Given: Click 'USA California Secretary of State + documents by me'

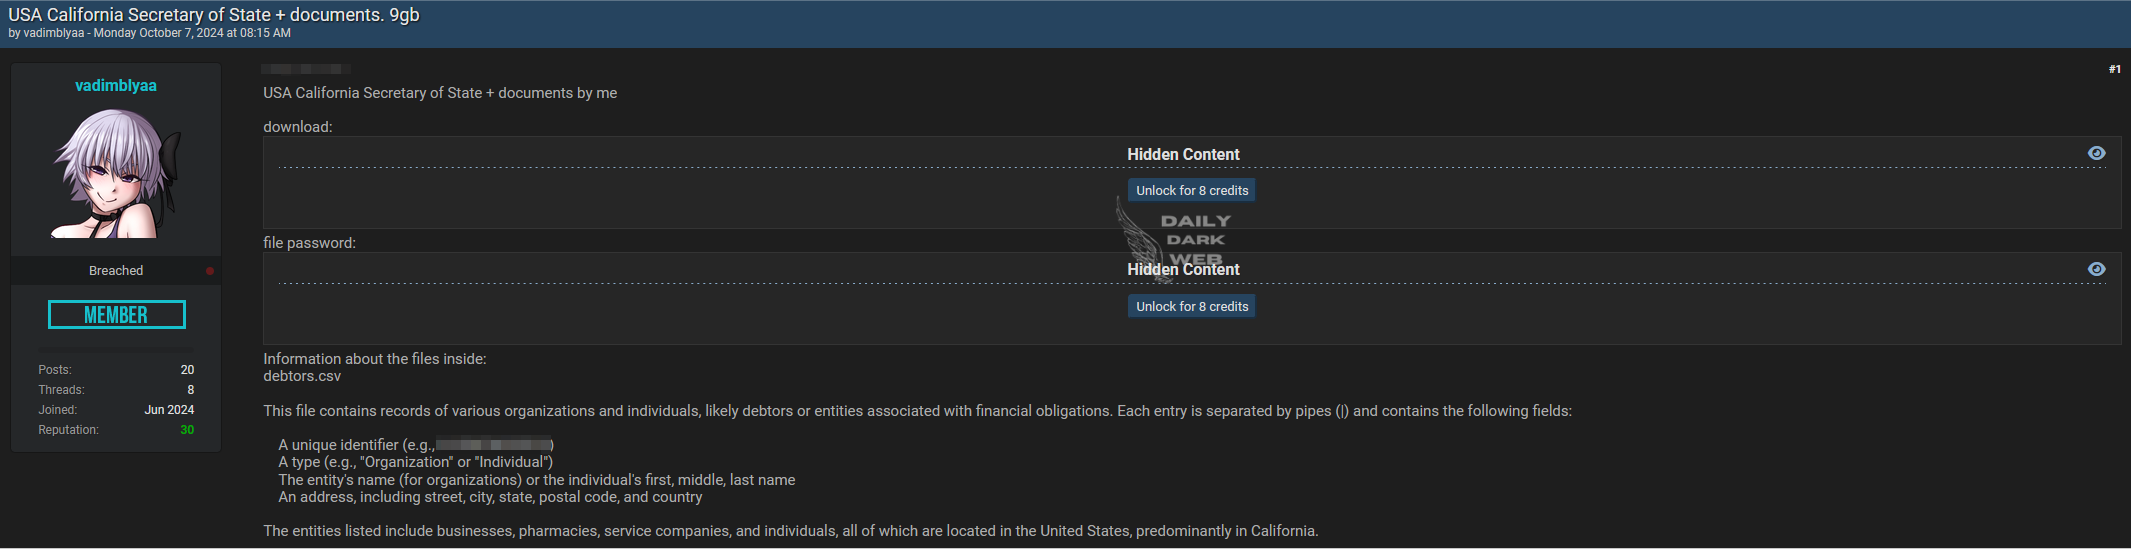Looking at the screenshot, I should pos(440,93).
